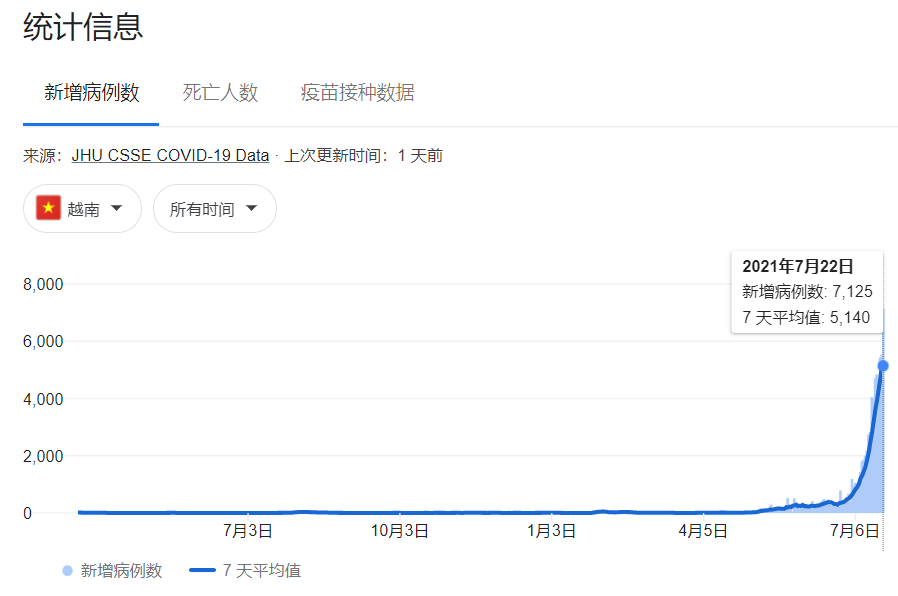Expand the dropdown arrow next to 越南
Image resolution: width=898 pixels, height=596 pixels.
[117, 208]
